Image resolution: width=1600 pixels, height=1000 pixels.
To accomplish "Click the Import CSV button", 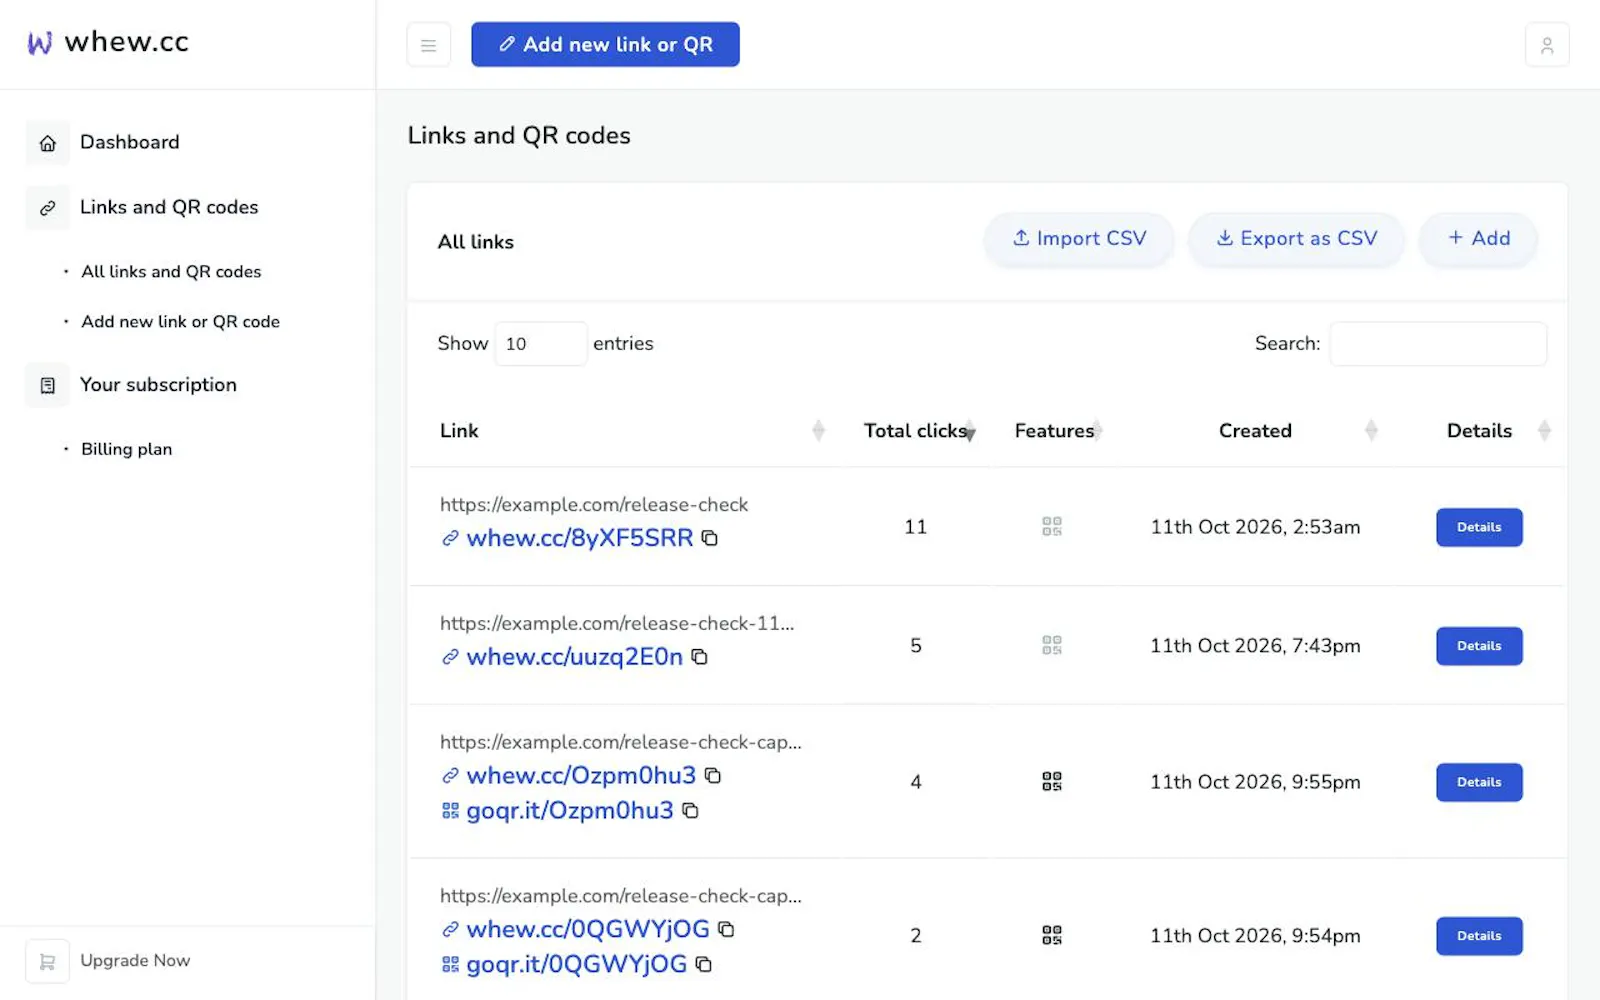I will [x=1079, y=239].
